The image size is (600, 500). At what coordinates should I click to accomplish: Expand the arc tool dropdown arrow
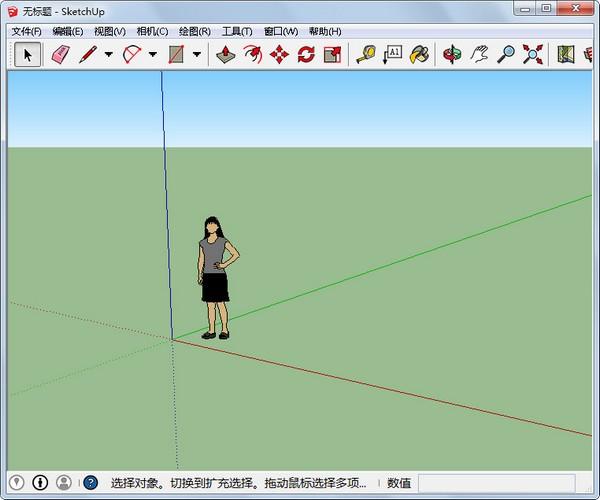(x=153, y=54)
